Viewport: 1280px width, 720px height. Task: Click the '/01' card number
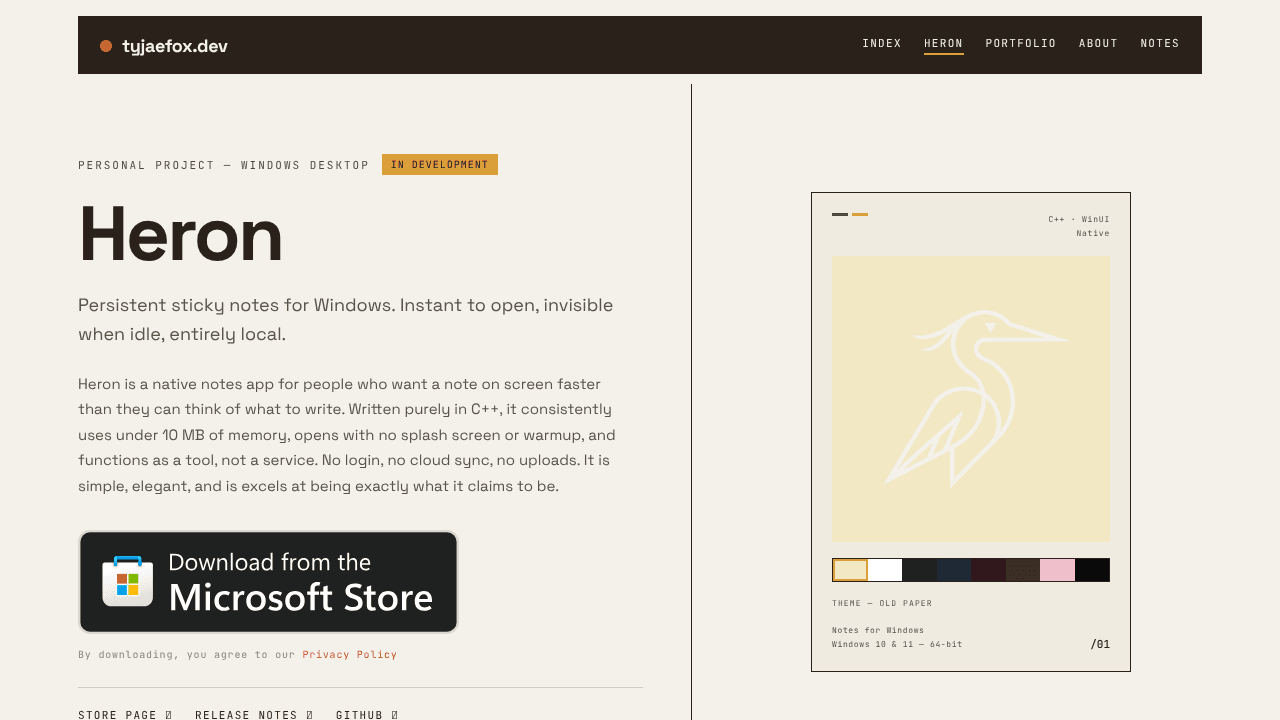[1100, 645]
